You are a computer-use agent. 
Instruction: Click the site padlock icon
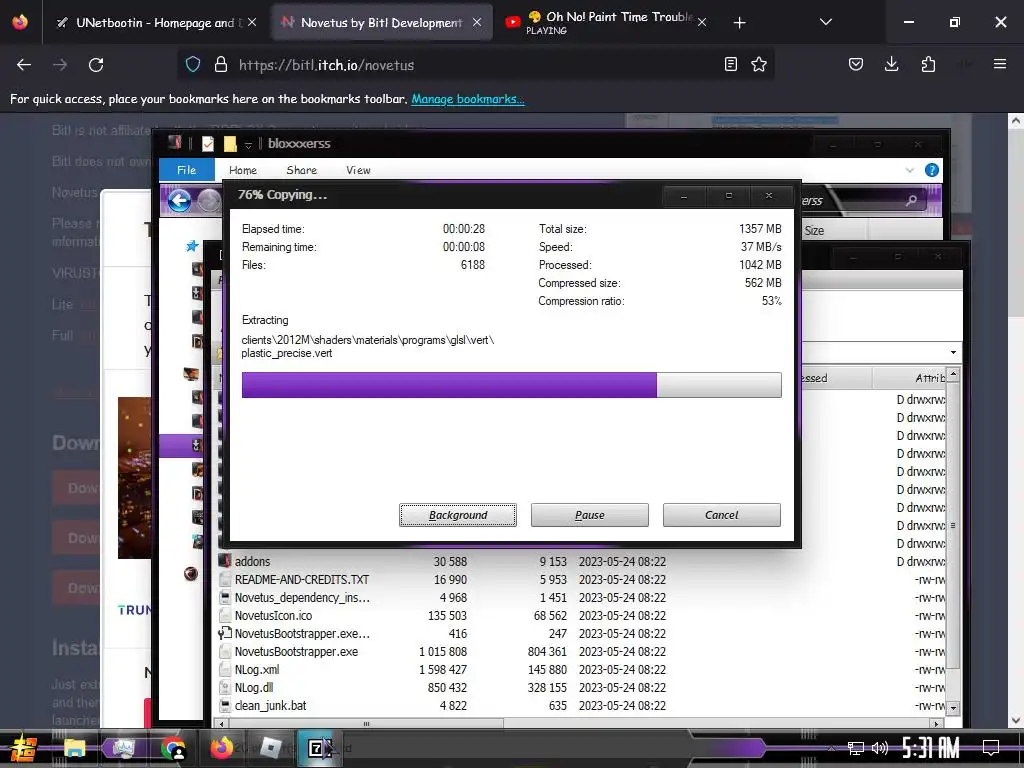221,65
